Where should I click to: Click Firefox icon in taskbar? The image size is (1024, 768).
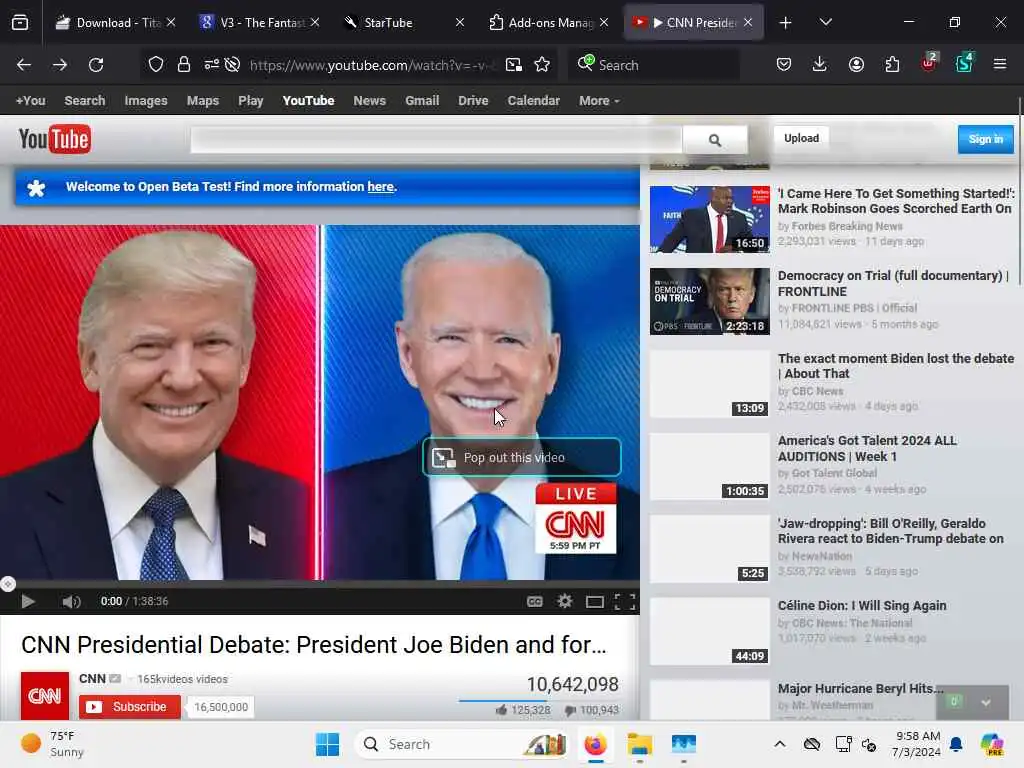[595, 744]
